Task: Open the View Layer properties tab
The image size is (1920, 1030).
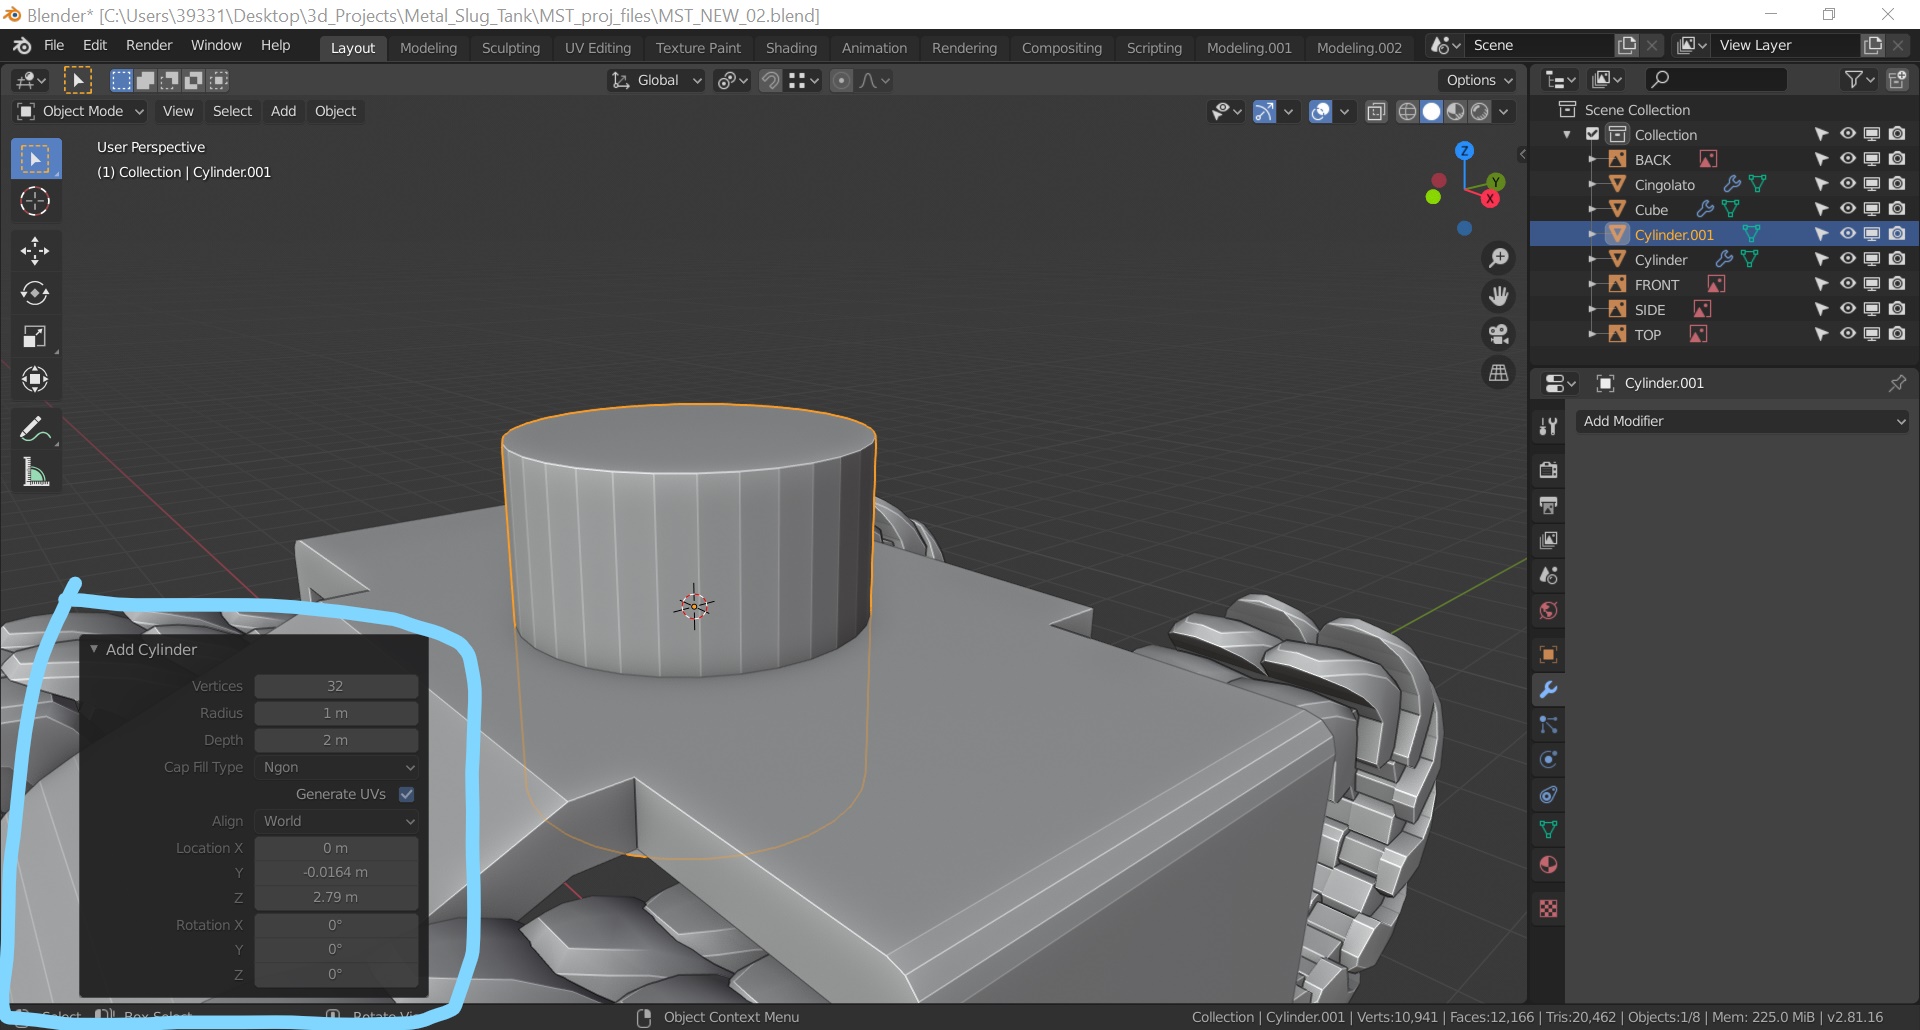Action: [1548, 540]
